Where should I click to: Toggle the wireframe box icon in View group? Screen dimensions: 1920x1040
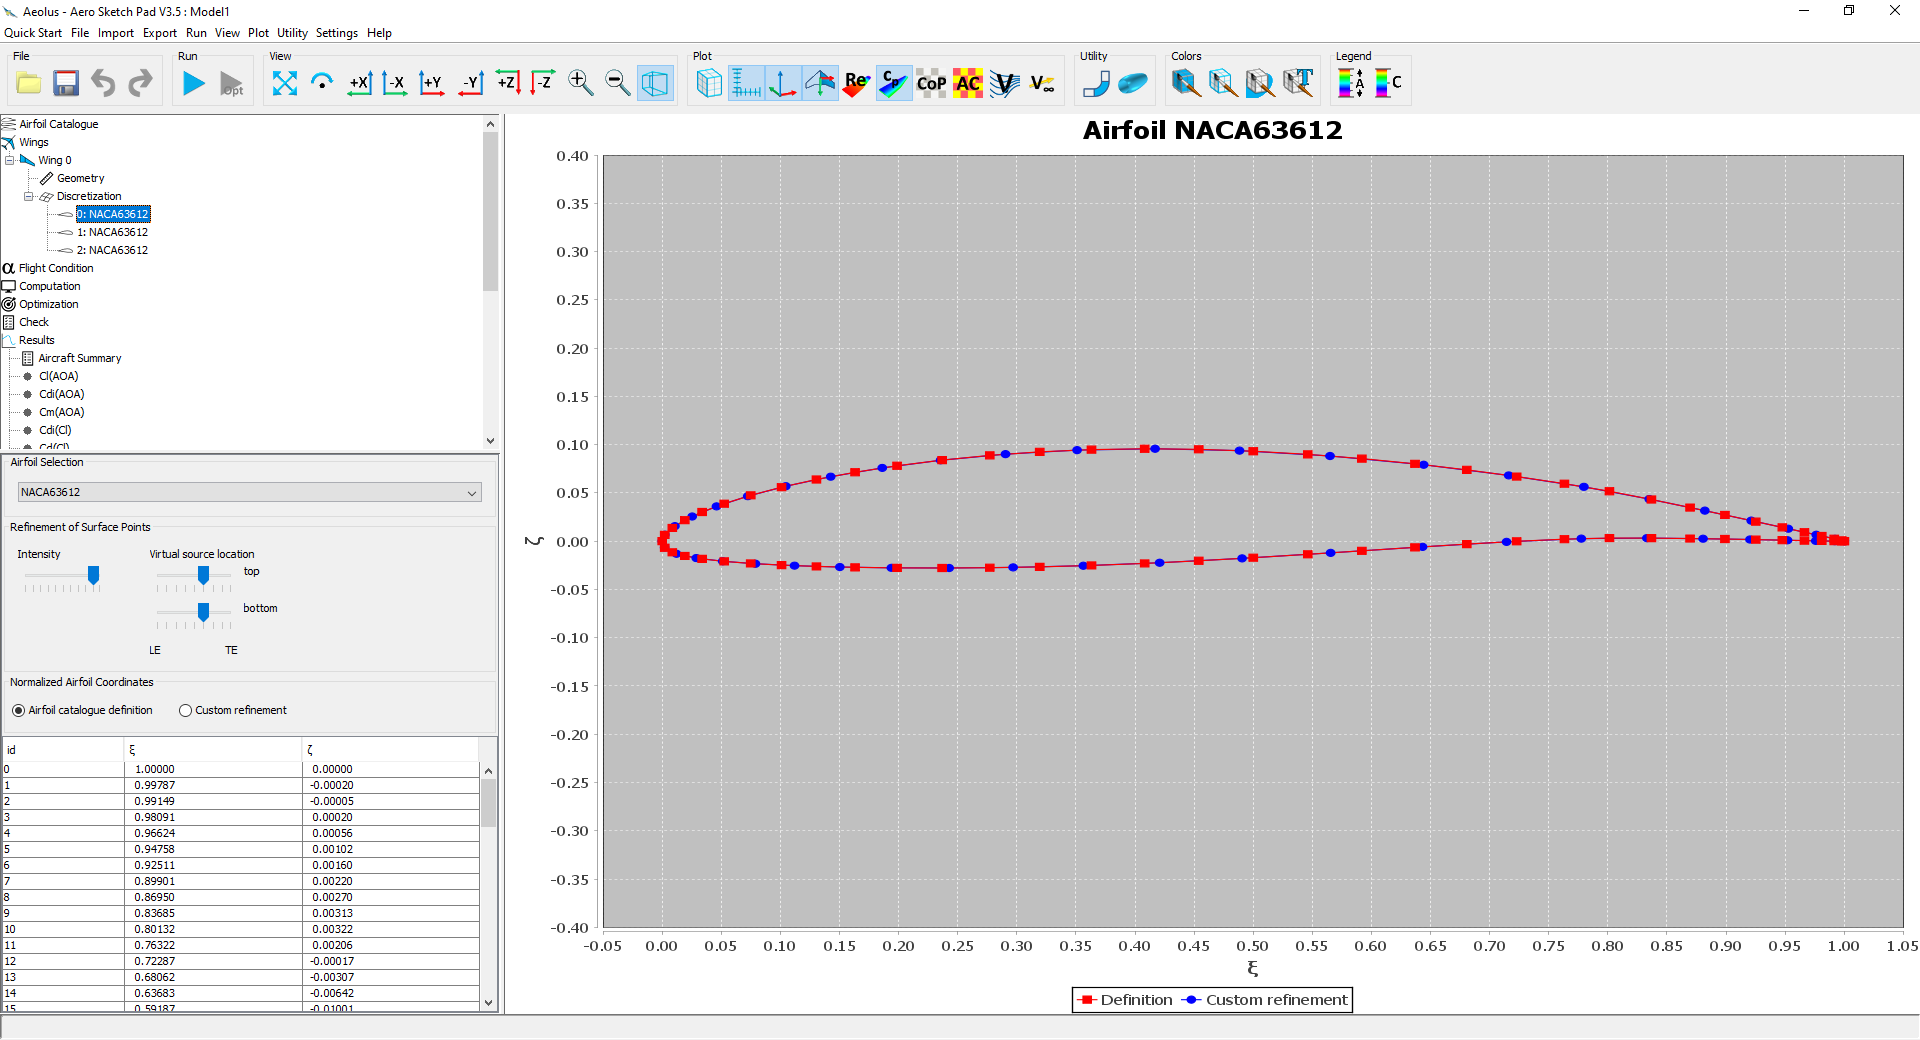655,84
